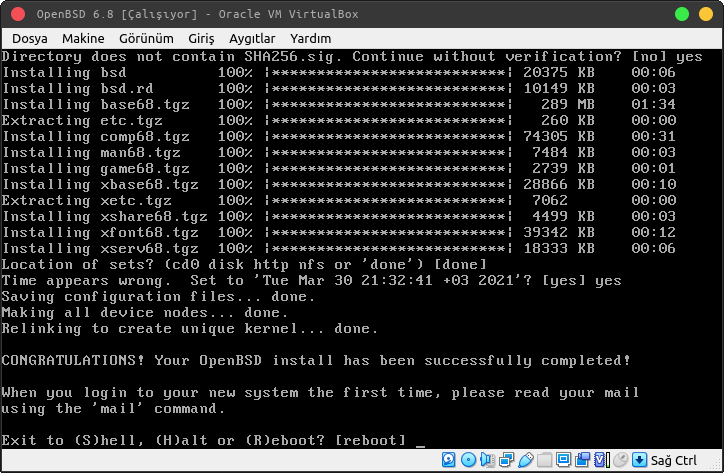
Task: Click the 'Installing comp68.tgz' line
Action: point(338,136)
